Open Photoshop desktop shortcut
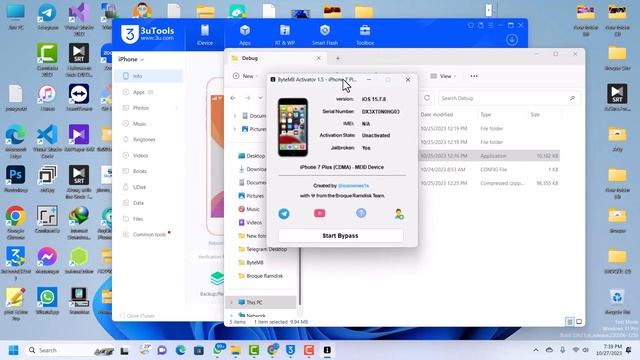640x360 pixels. click(x=16, y=179)
